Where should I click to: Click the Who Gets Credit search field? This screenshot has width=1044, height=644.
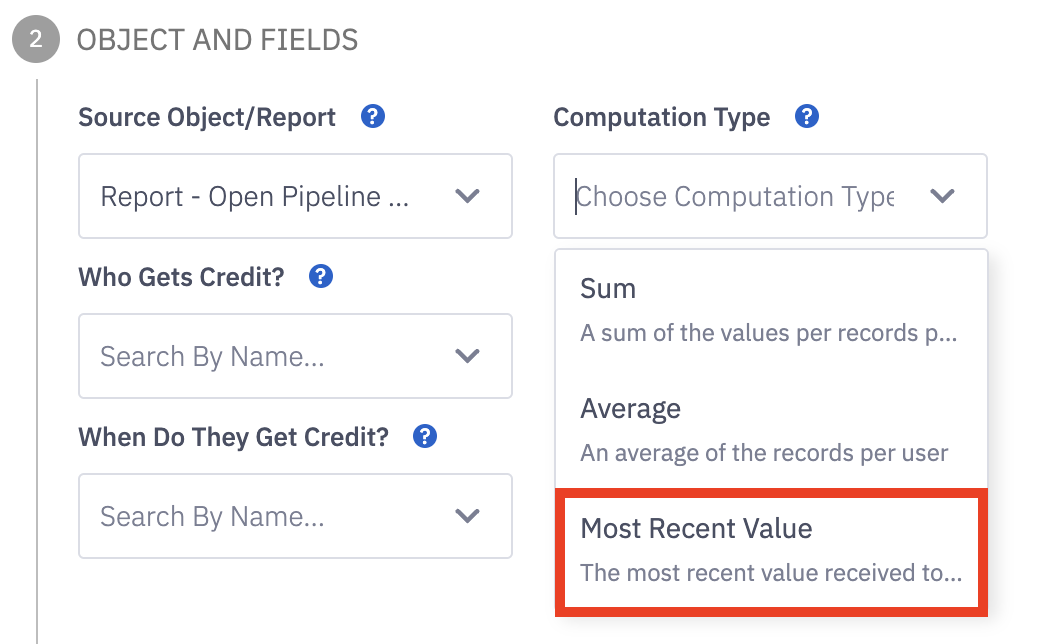click(x=295, y=356)
